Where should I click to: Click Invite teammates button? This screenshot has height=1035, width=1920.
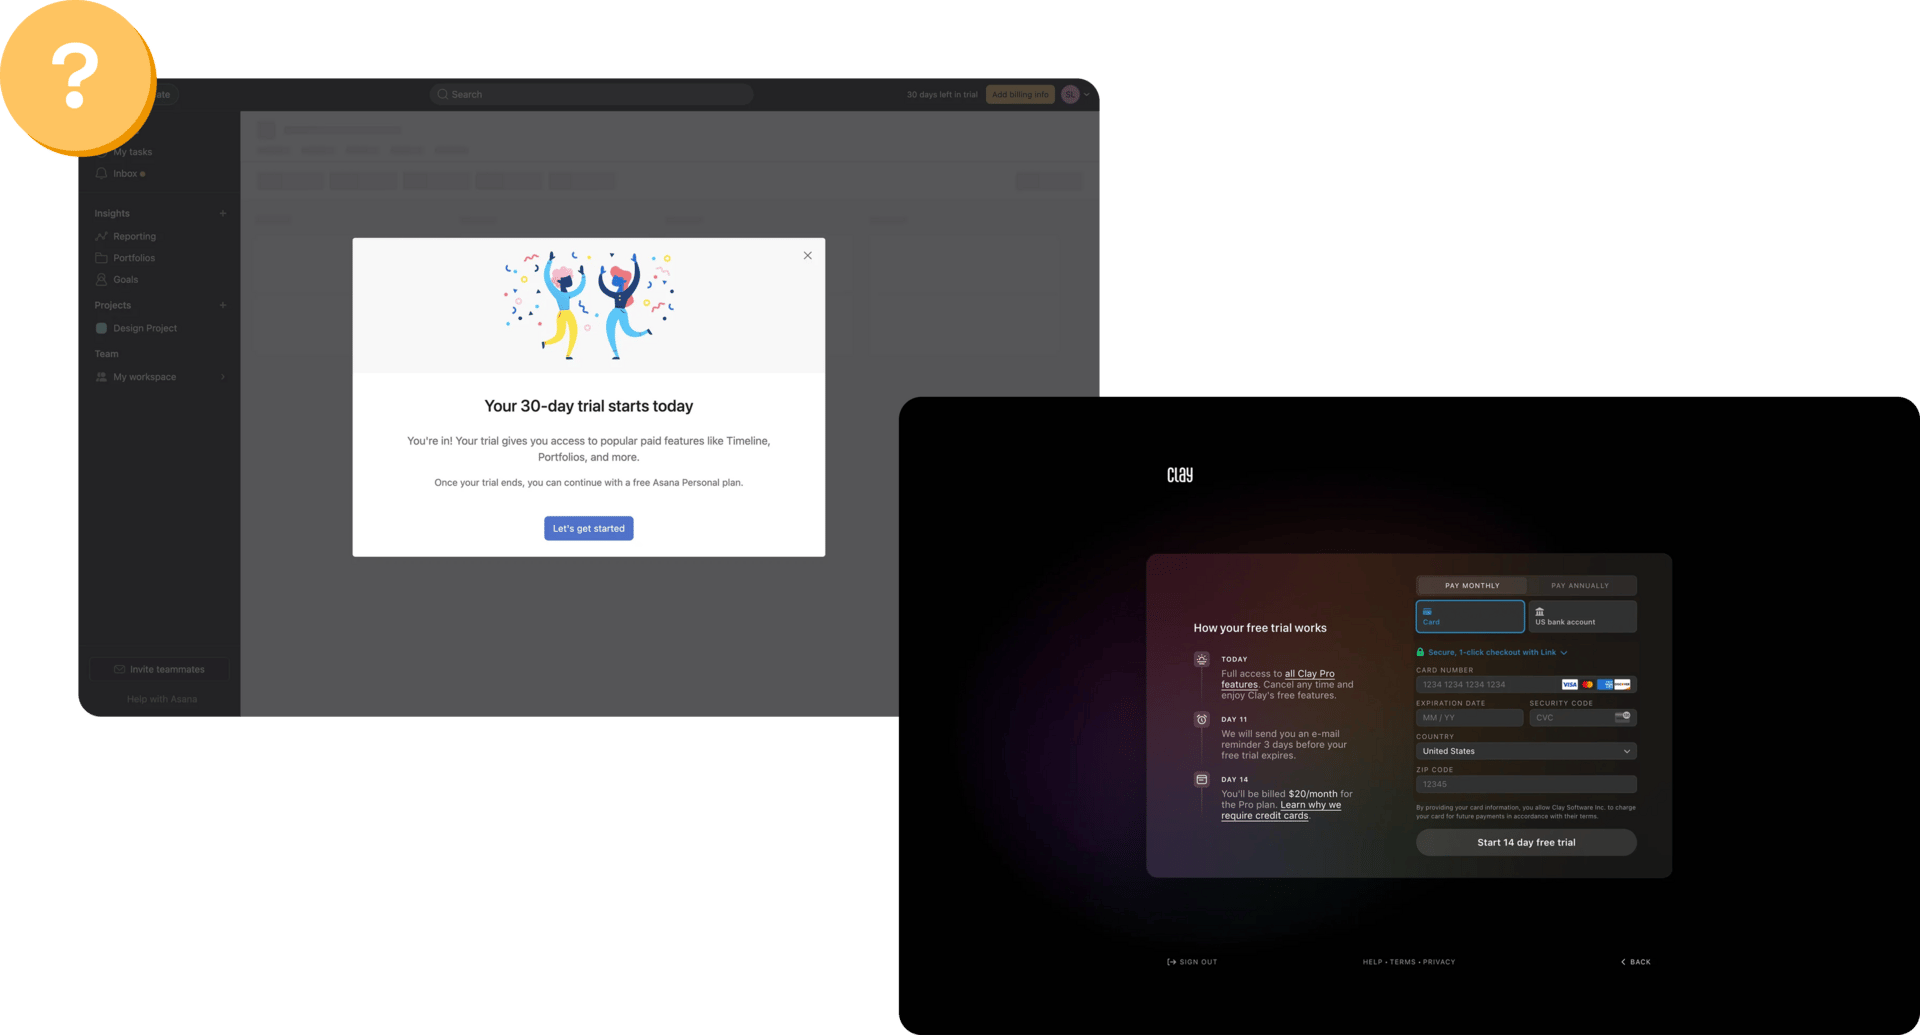(x=159, y=669)
